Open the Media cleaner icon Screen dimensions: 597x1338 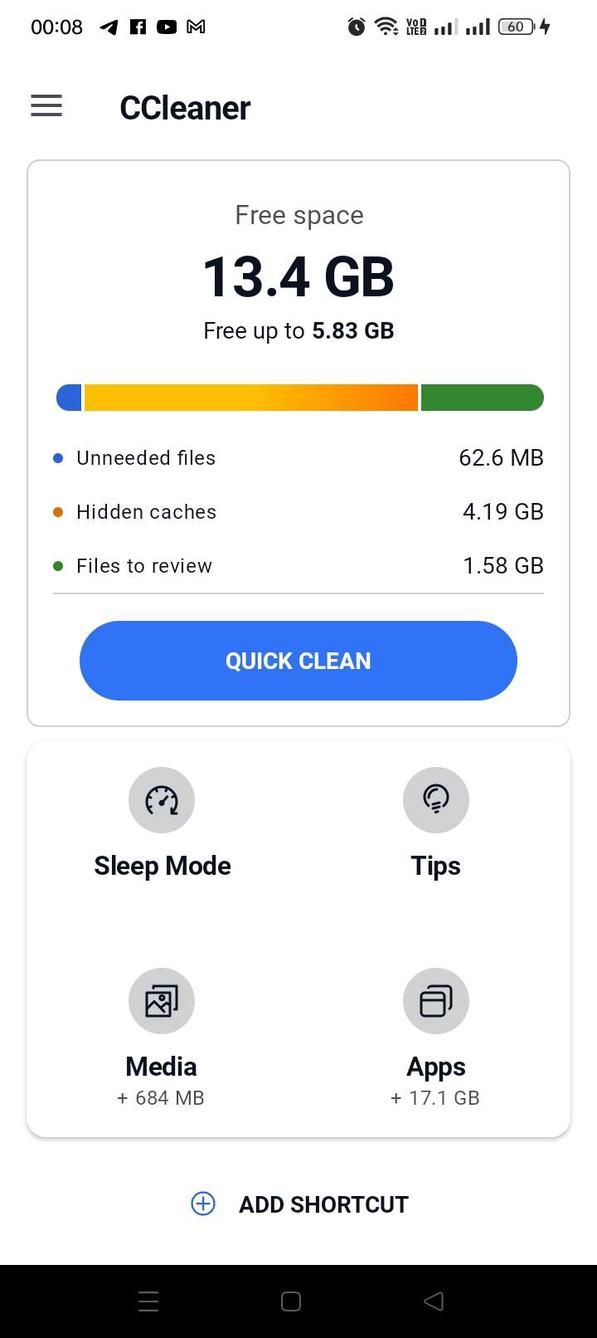161,1000
